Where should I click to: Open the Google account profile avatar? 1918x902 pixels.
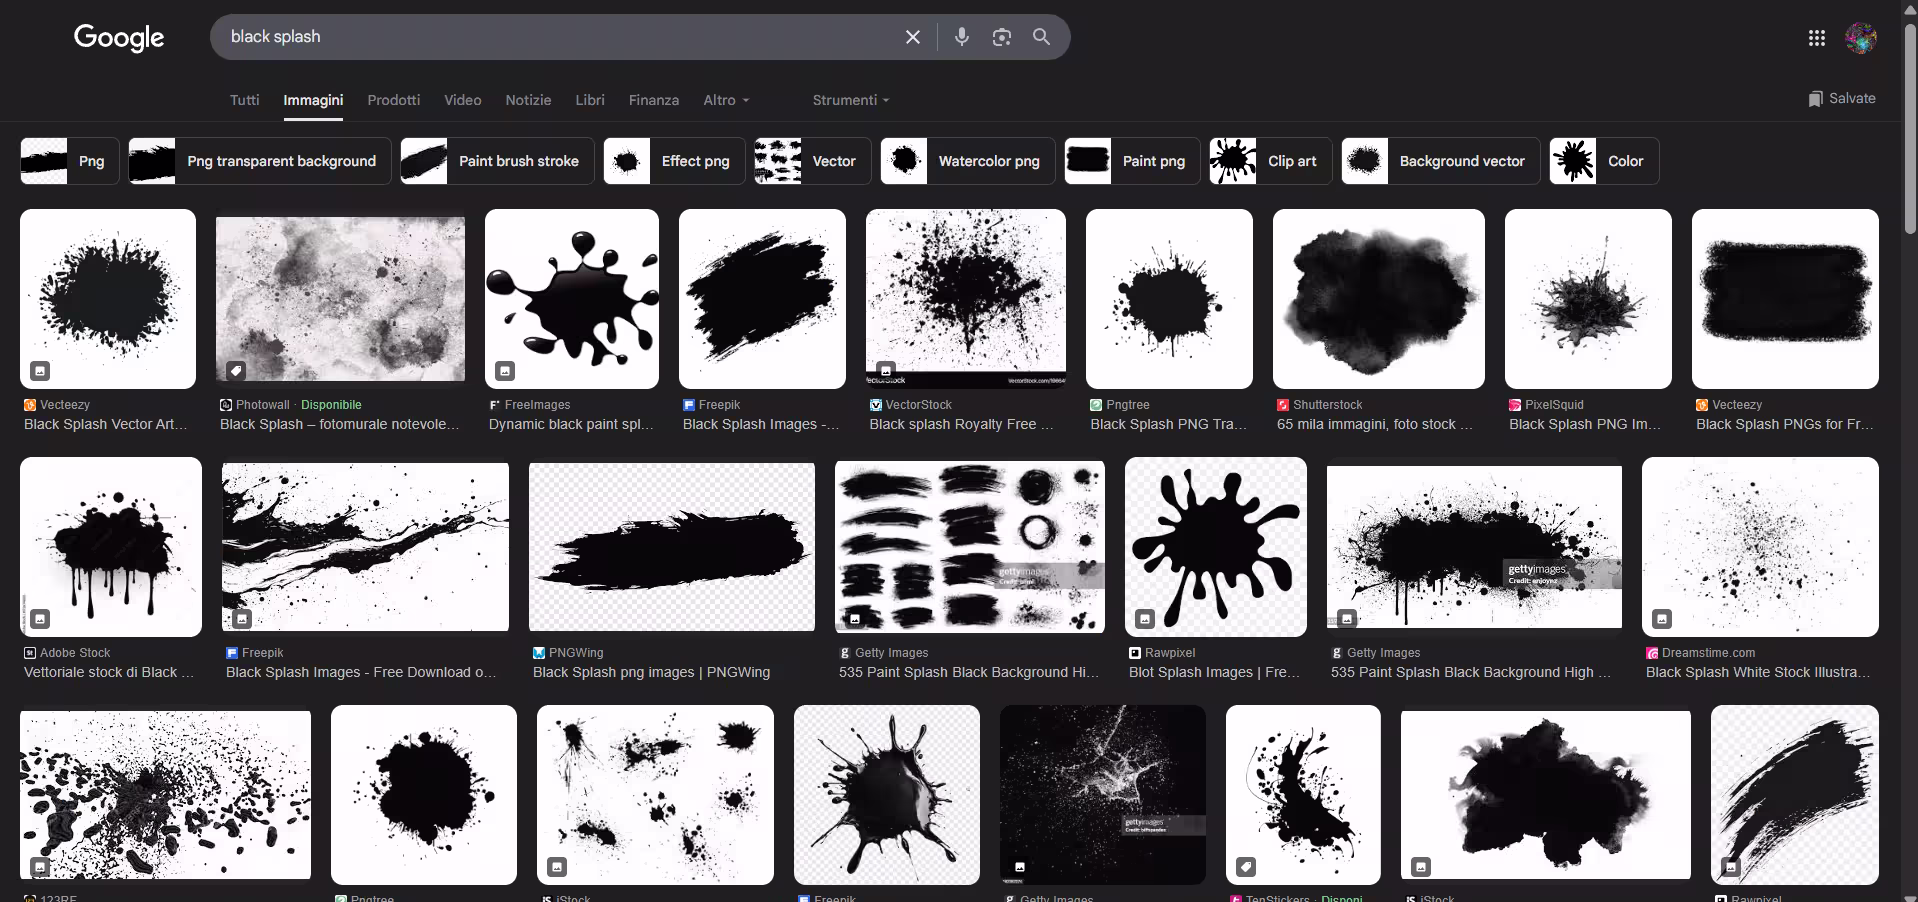click(1860, 38)
